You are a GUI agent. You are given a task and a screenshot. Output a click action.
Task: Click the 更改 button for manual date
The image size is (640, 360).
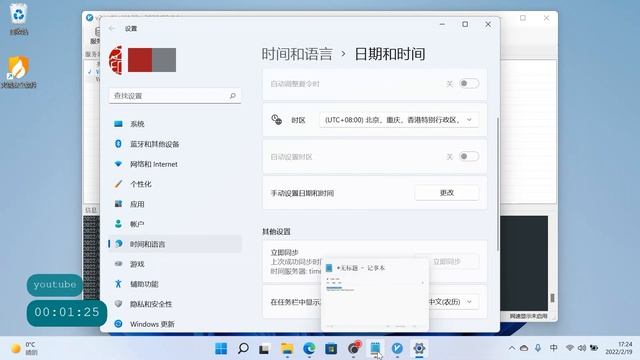coord(447,193)
